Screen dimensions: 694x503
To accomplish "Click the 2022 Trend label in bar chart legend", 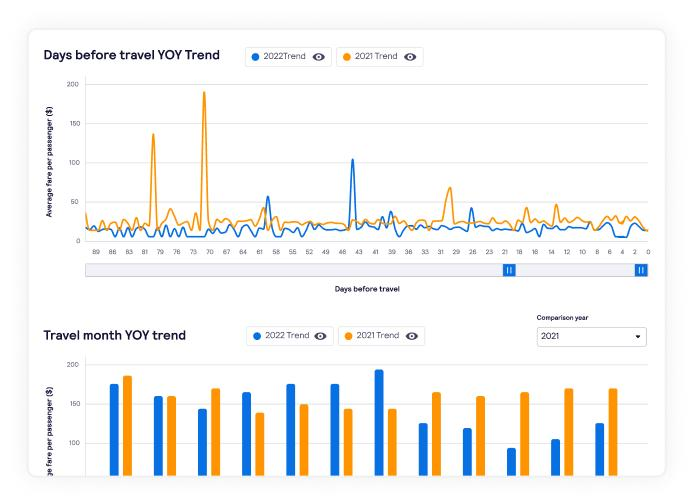I will click(x=287, y=336).
